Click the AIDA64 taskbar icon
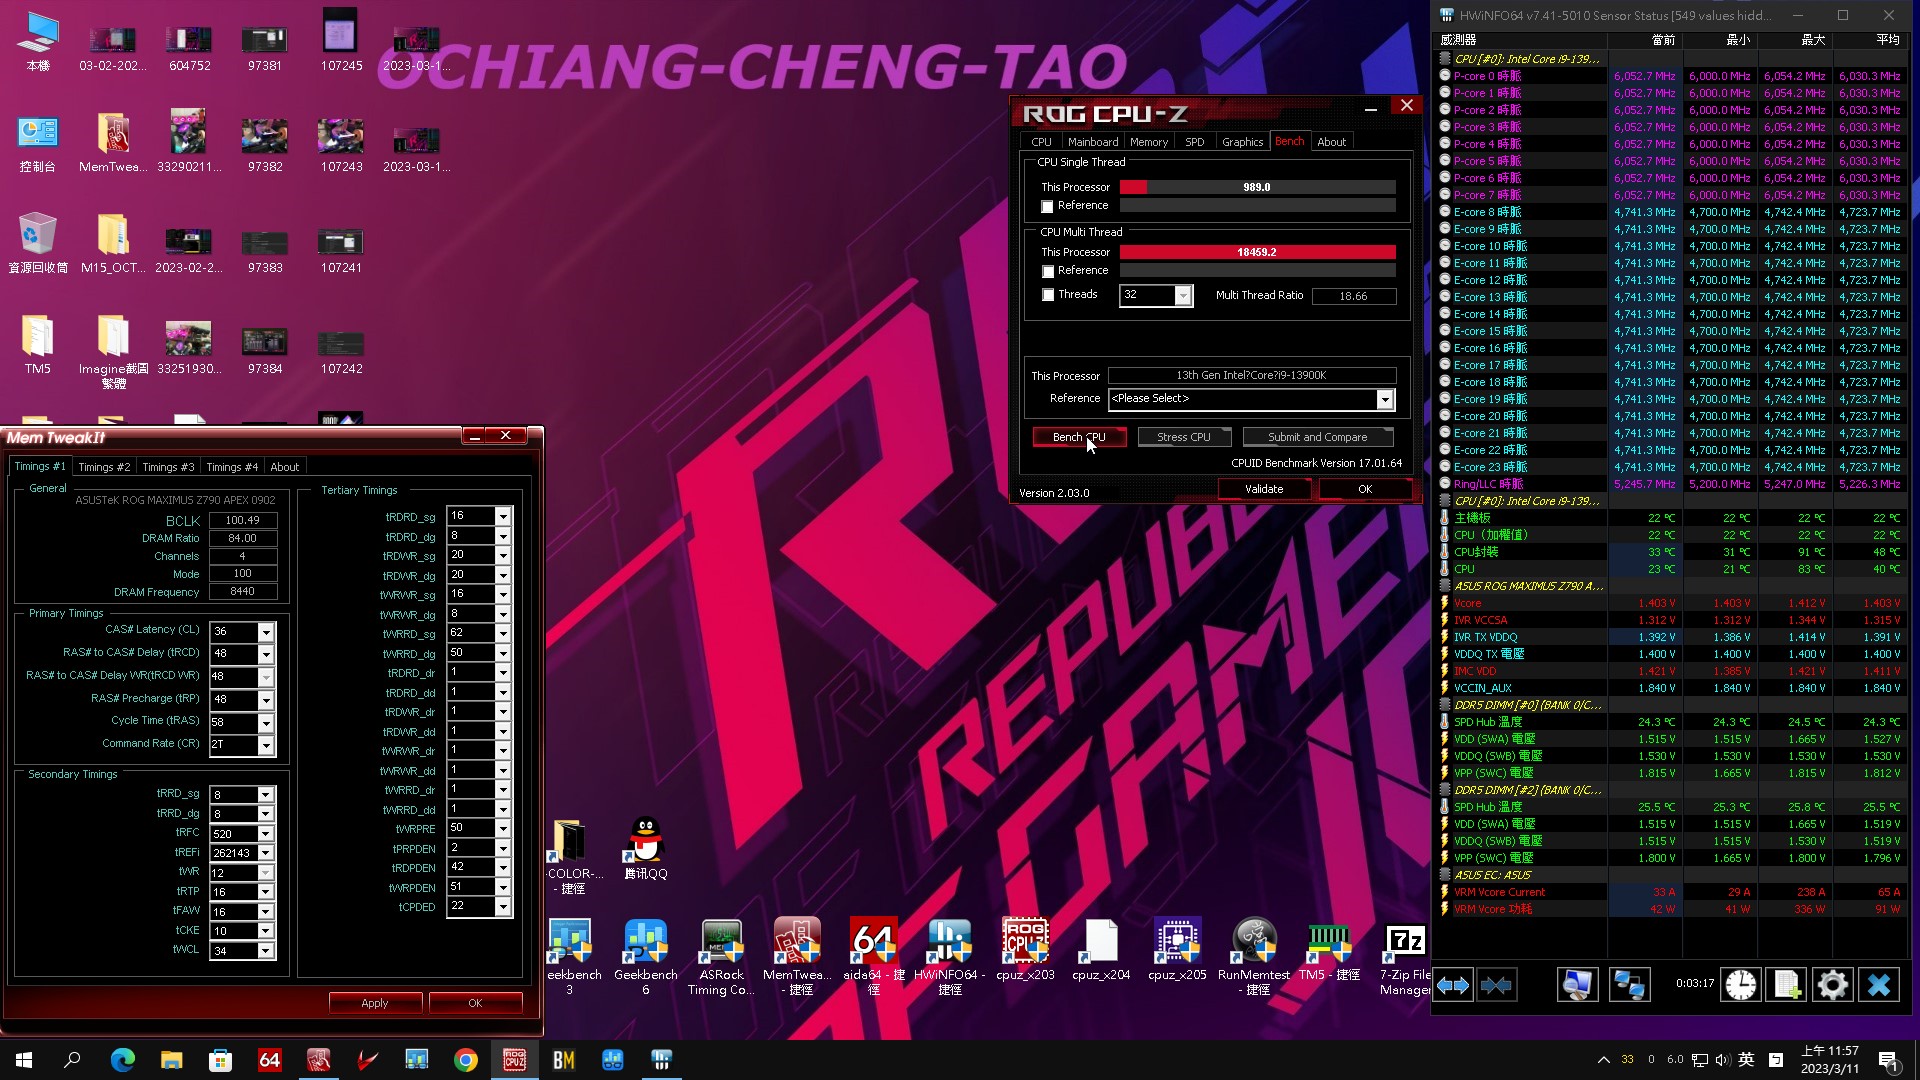This screenshot has height=1080, width=1920. coord(270,1060)
